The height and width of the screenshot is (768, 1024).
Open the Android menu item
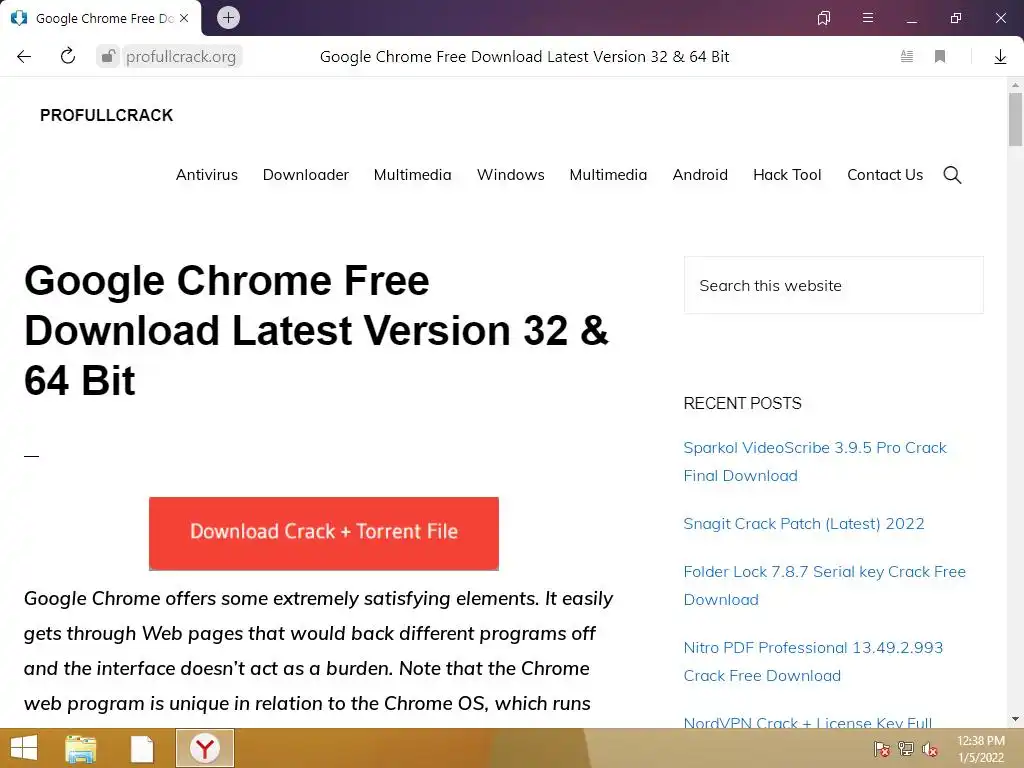click(700, 175)
